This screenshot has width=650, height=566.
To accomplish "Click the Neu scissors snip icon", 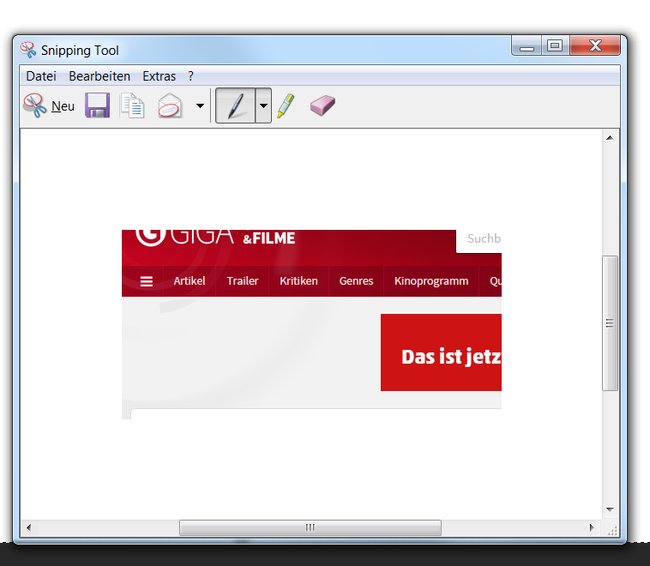I will (x=35, y=105).
